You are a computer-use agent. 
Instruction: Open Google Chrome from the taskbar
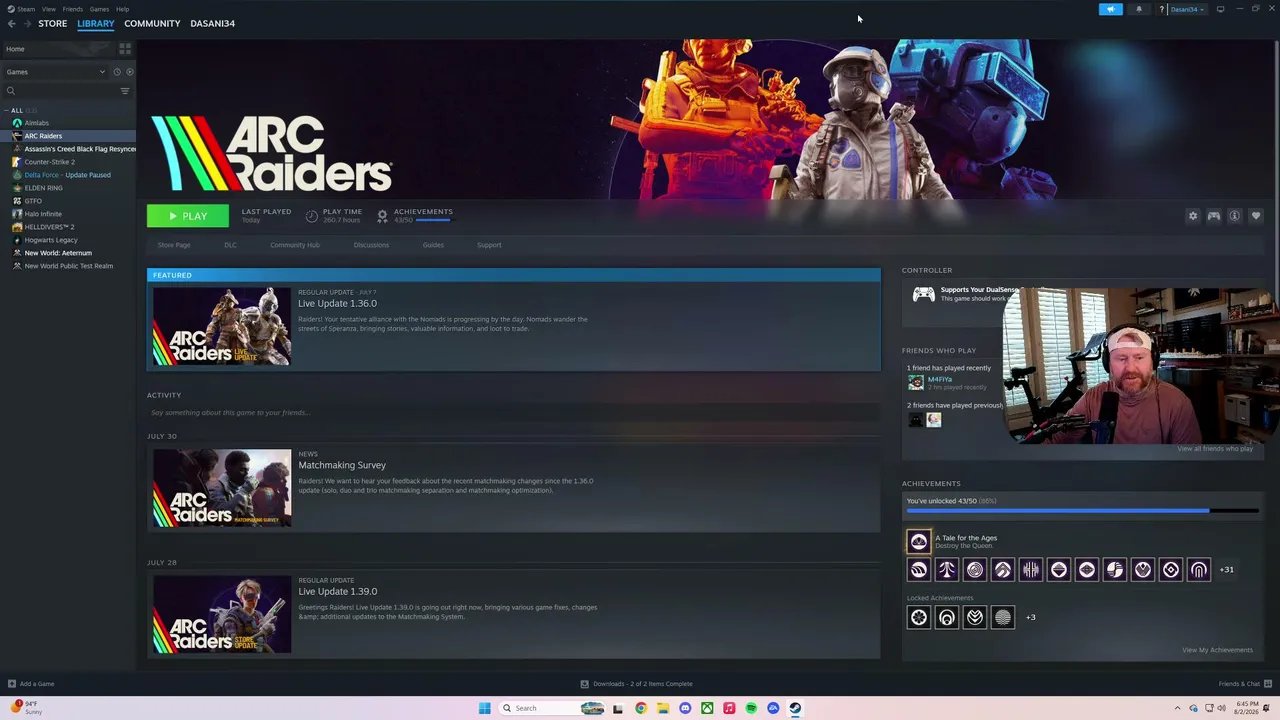(641, 708)
